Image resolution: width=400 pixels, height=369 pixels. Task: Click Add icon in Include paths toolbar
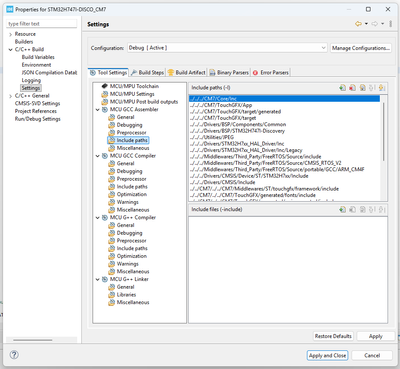(x=342, y=88)
